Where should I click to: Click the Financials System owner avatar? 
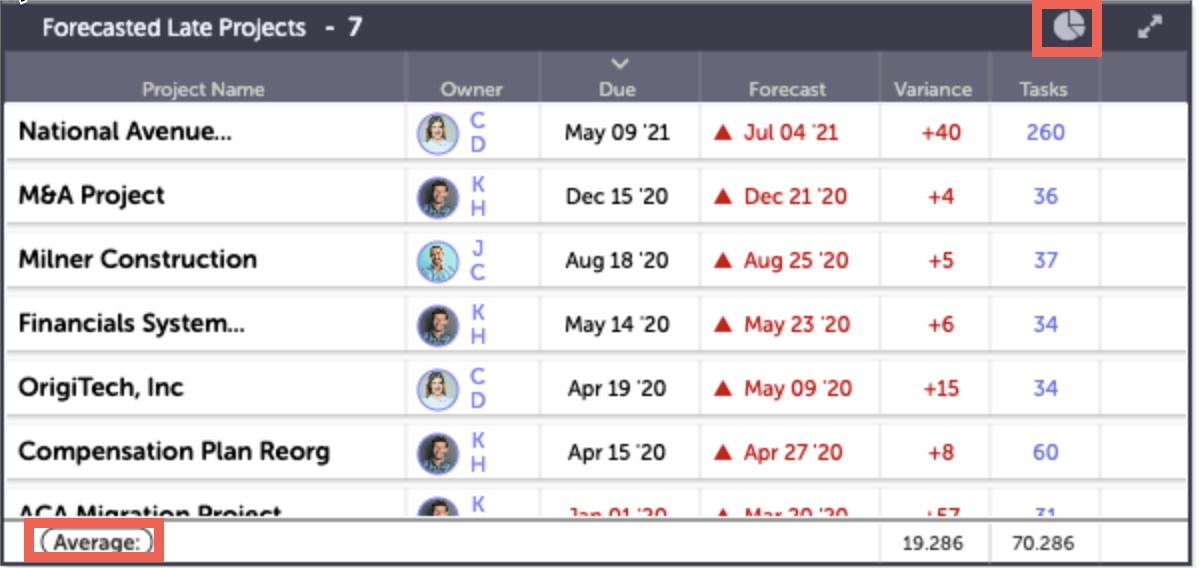pyautogui.click(x=437, y=325)
